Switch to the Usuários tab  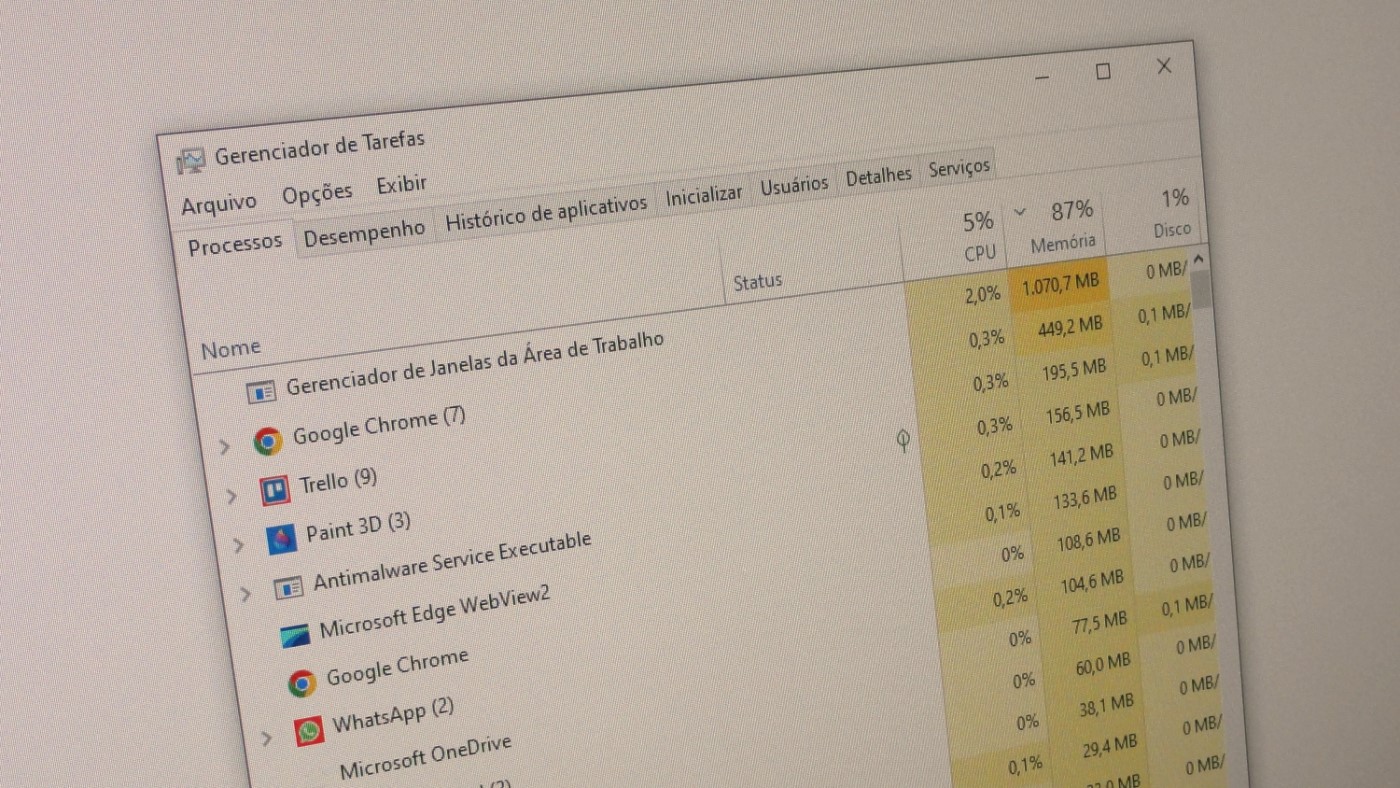click(x=794, y=185)
